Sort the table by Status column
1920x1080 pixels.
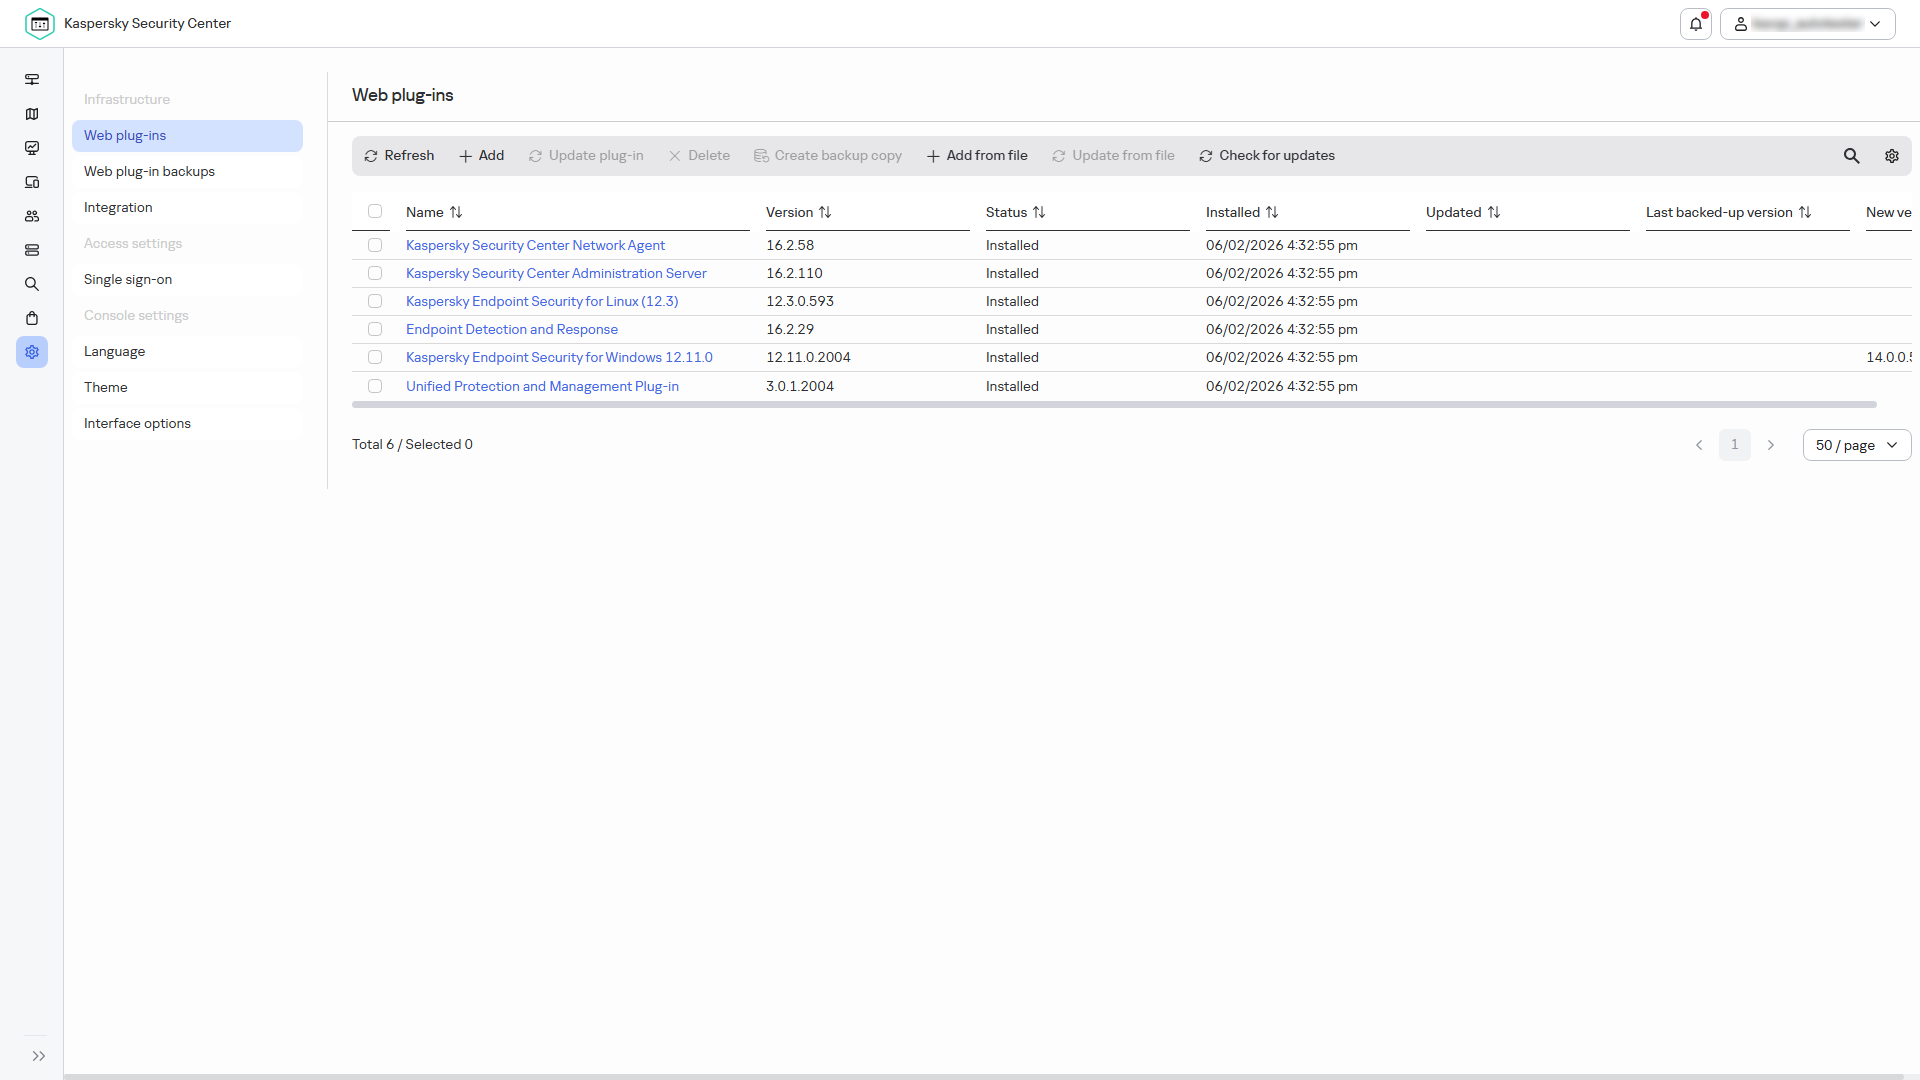point(1015,212)
